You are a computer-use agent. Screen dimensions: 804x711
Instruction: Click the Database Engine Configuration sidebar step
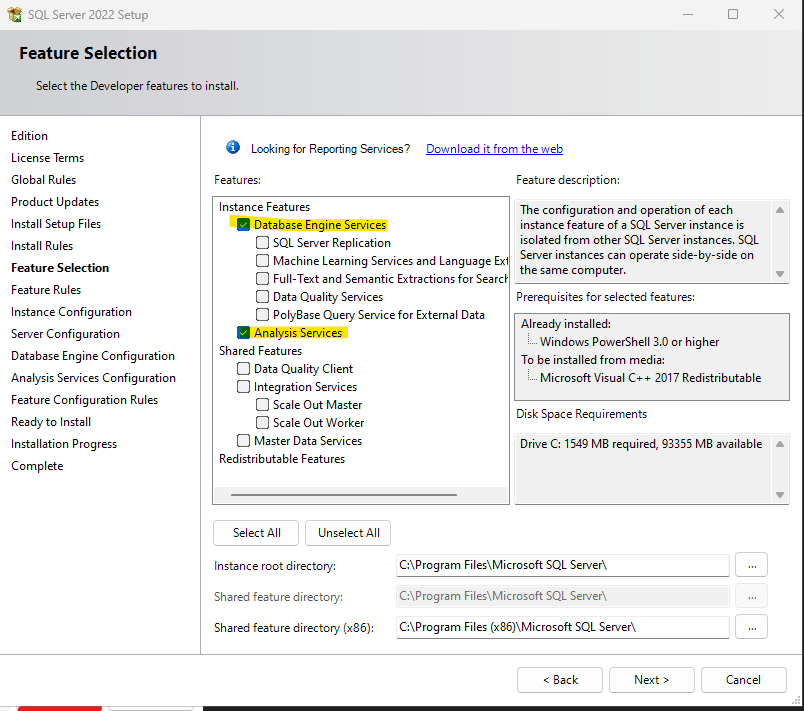click(93, 356)
